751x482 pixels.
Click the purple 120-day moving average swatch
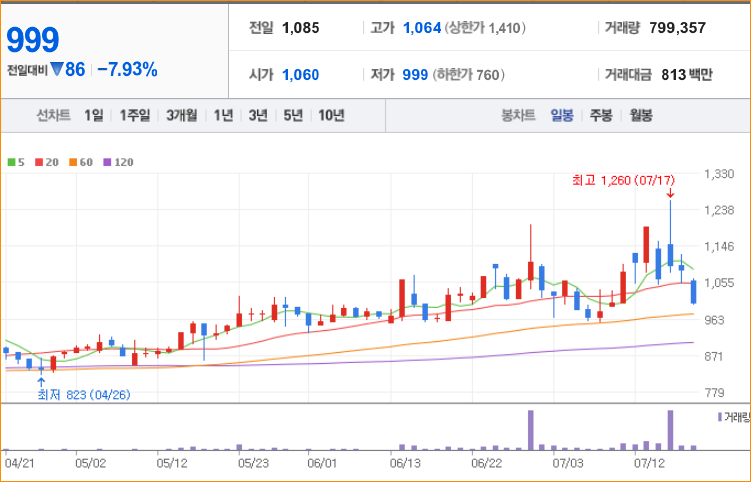[x=107, y=162]
